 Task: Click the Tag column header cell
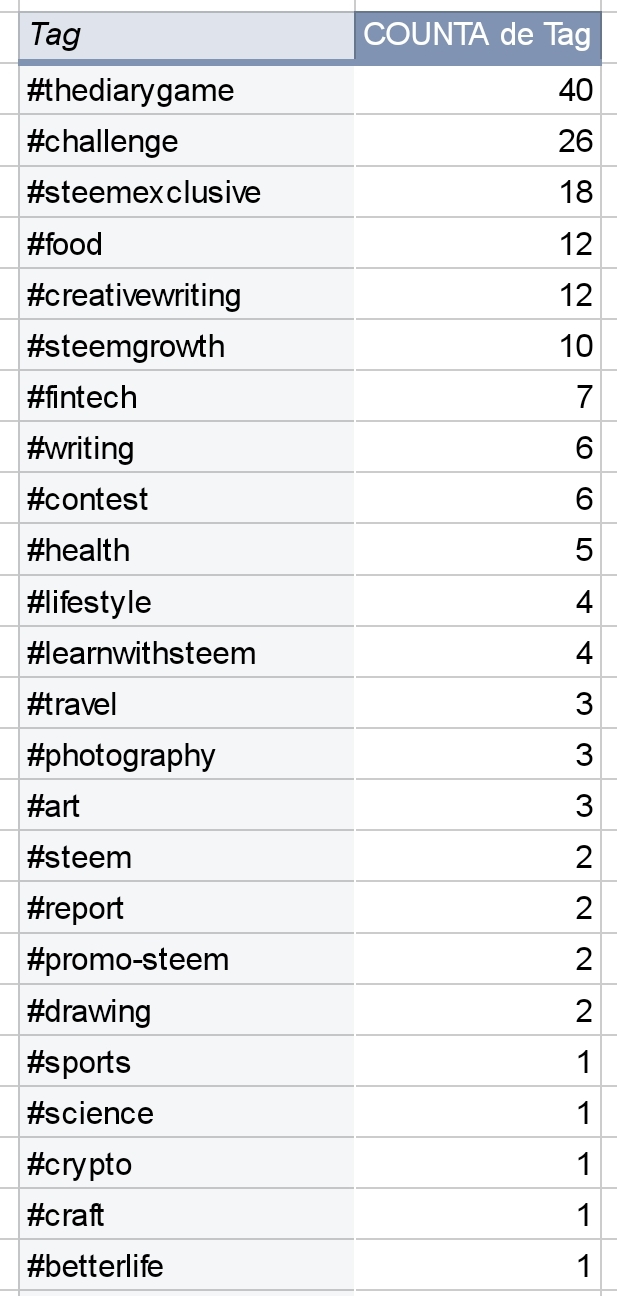[186, 36]
